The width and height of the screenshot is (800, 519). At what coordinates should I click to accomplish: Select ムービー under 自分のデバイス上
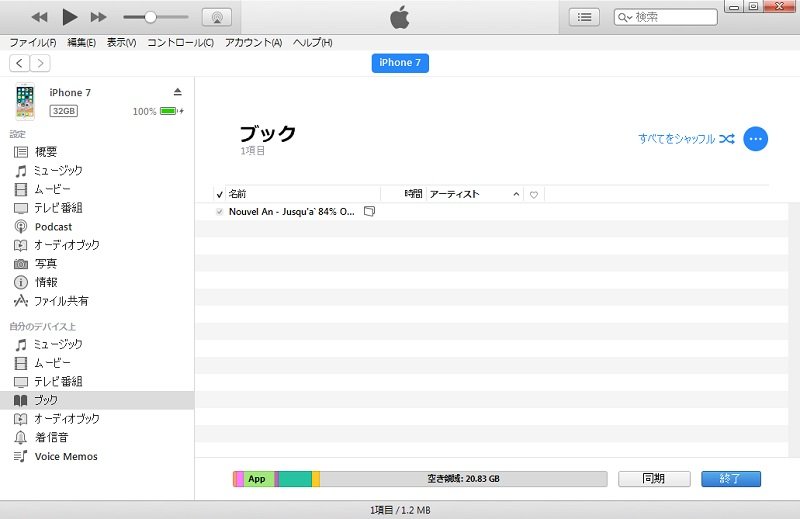tap(97, 363)
